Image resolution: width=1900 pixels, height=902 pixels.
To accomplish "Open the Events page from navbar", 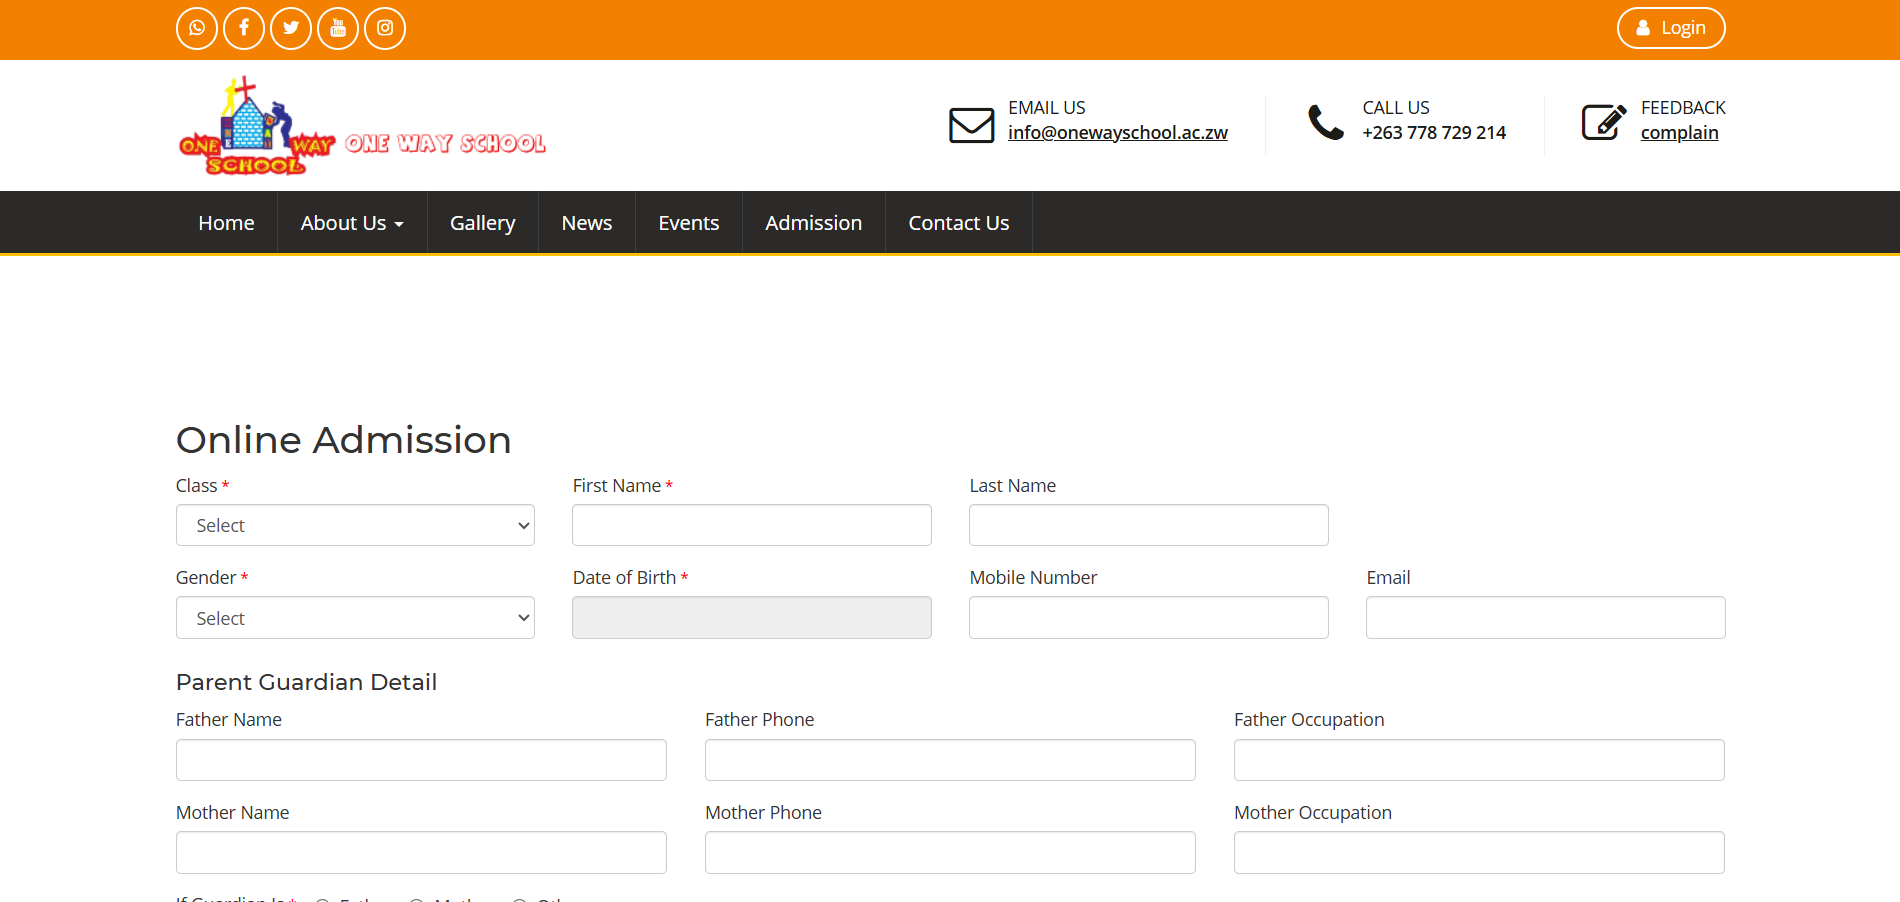I will [x=688, y=223].
